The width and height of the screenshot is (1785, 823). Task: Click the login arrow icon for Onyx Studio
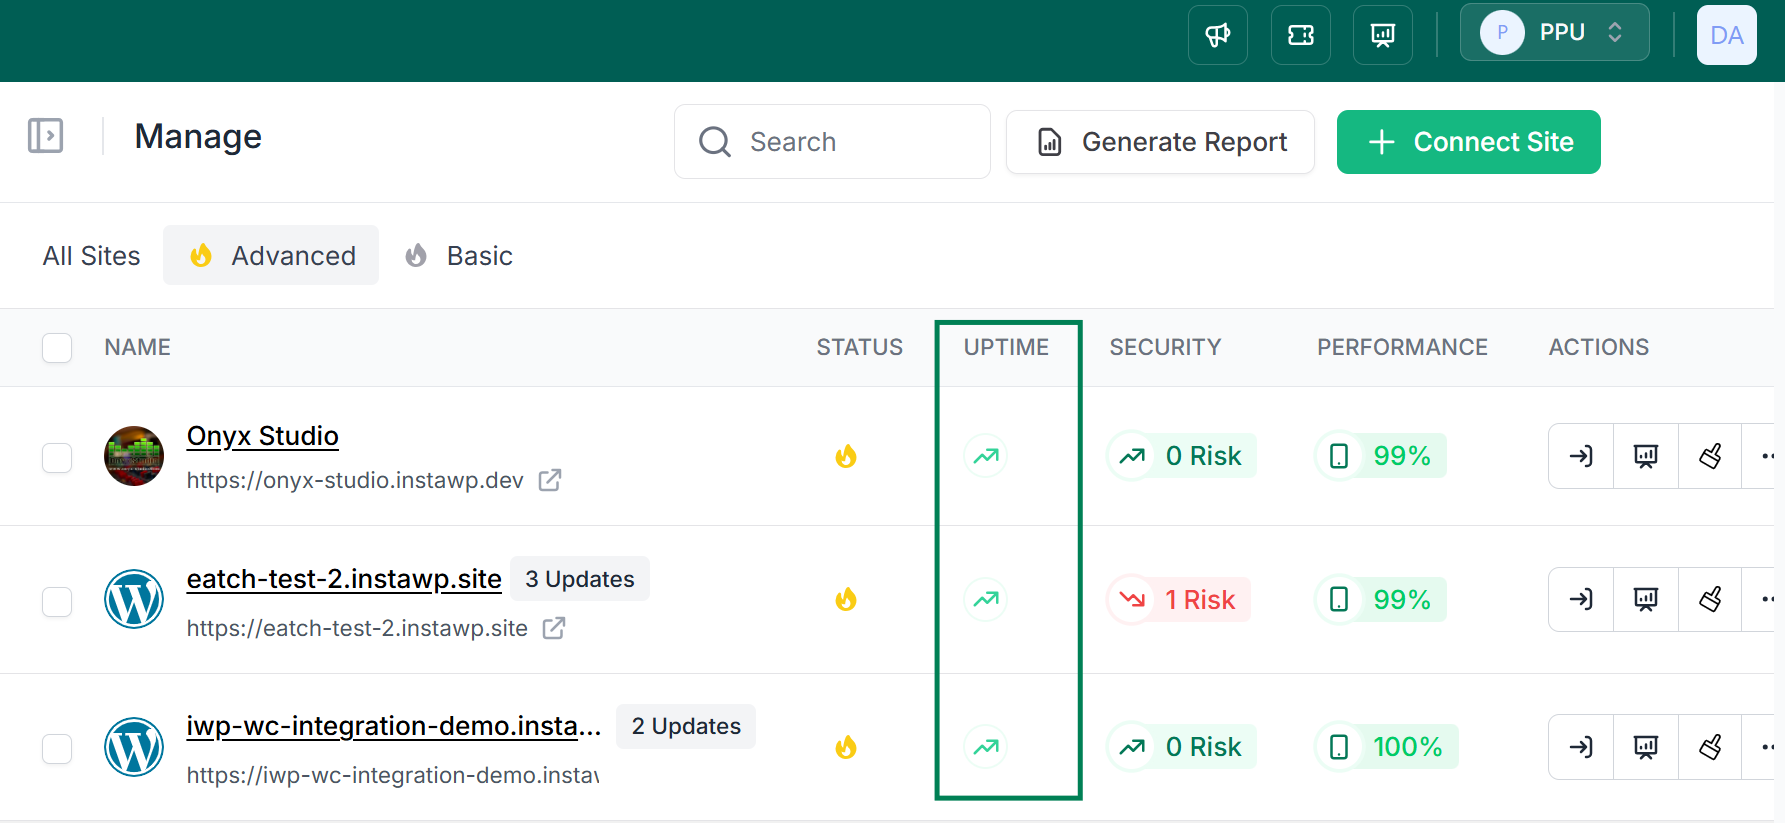pyautogui.click(x=1581, y=456)
